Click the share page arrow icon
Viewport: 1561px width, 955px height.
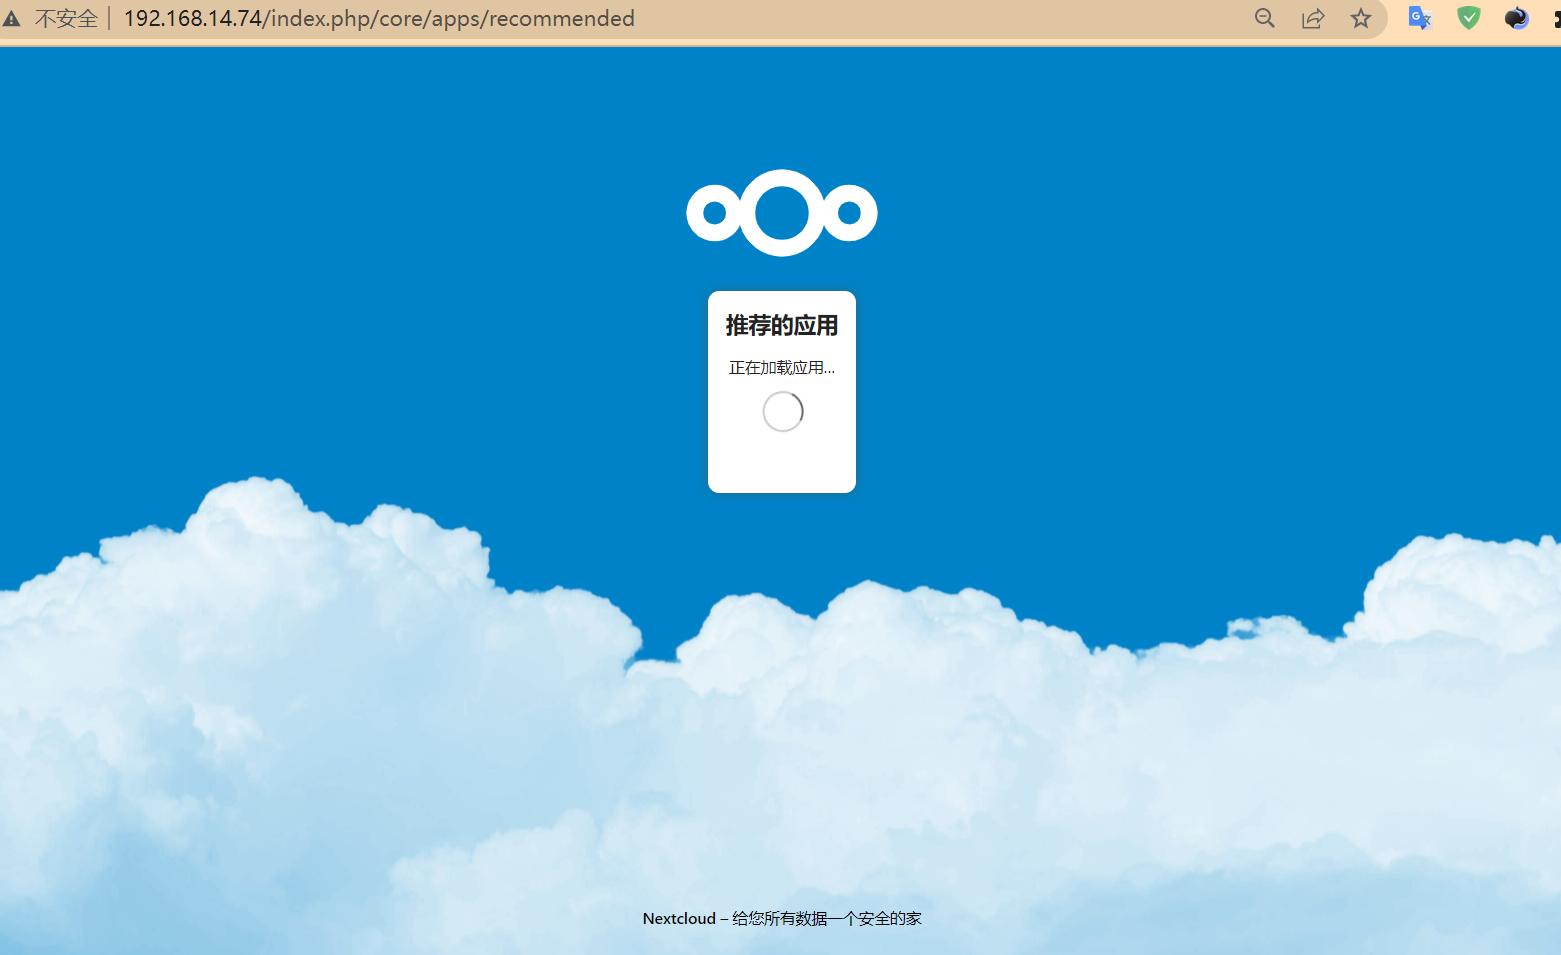pos(1312,19)
